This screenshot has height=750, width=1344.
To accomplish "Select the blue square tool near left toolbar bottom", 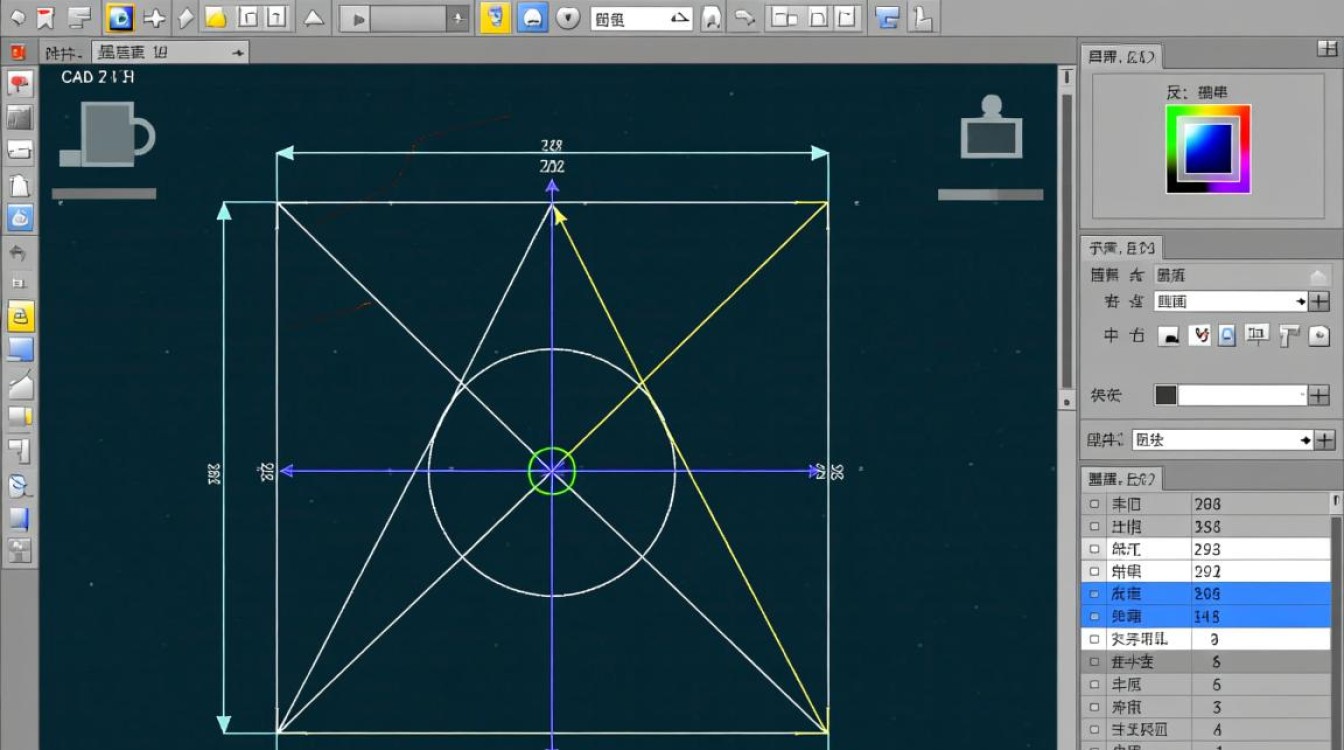I will coord(20,518).
